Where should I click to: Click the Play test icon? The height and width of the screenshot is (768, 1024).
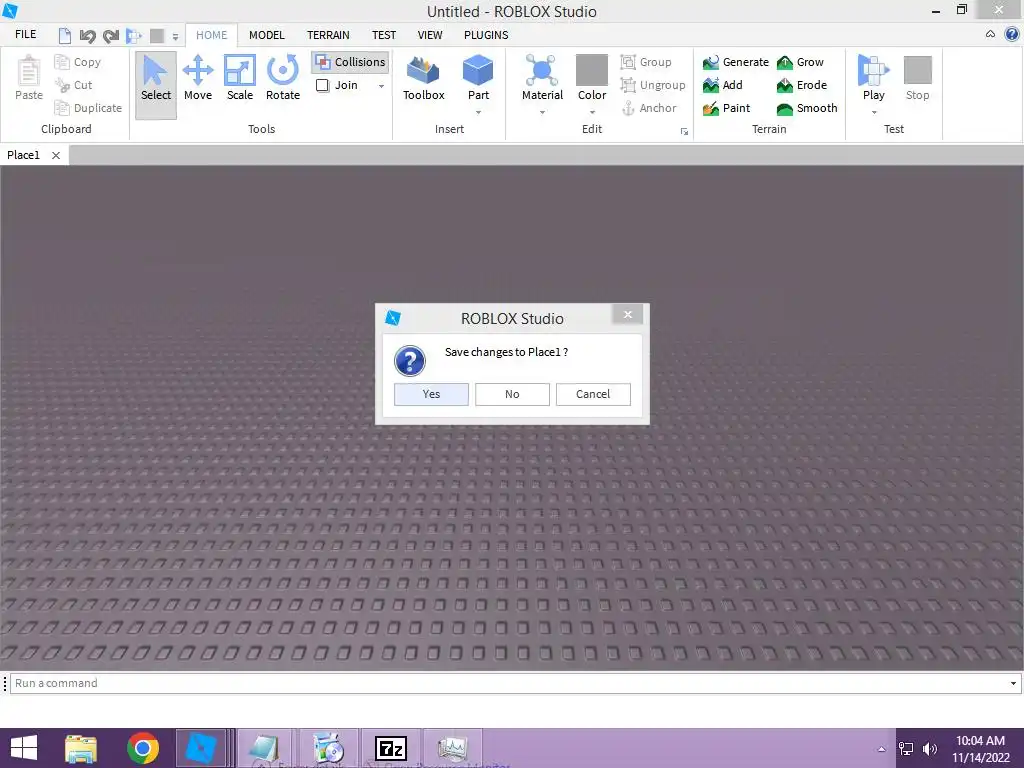(873, 71)
